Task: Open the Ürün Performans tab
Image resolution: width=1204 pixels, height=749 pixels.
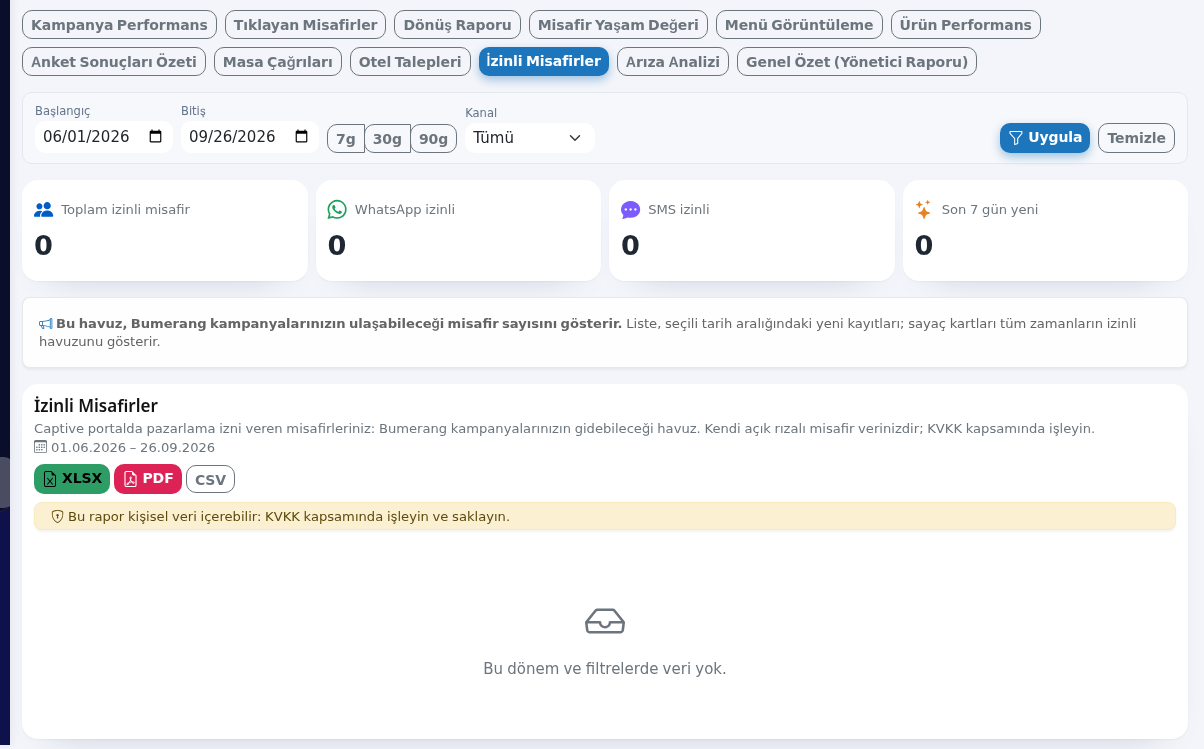Action: pyautogui.click(x=965, y=25)
